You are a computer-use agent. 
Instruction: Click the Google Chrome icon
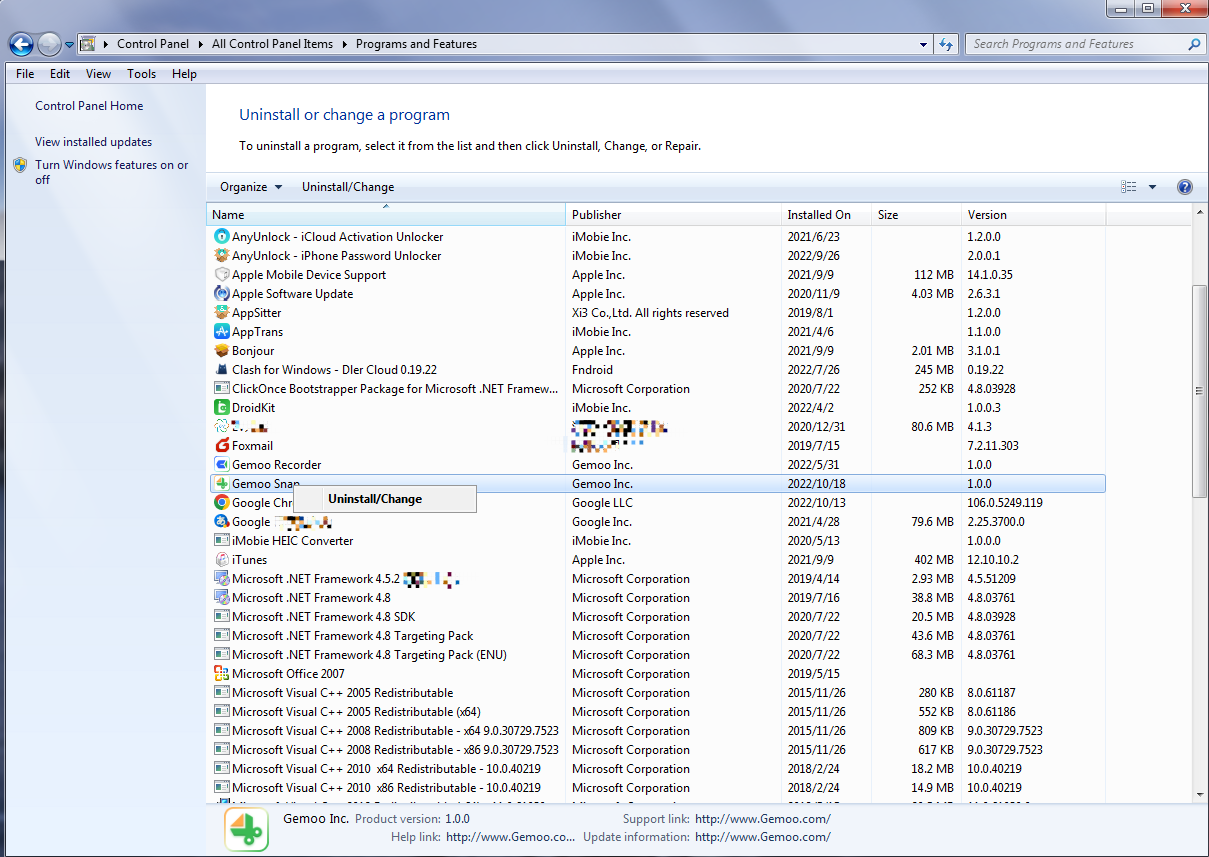tap(222, 503)
